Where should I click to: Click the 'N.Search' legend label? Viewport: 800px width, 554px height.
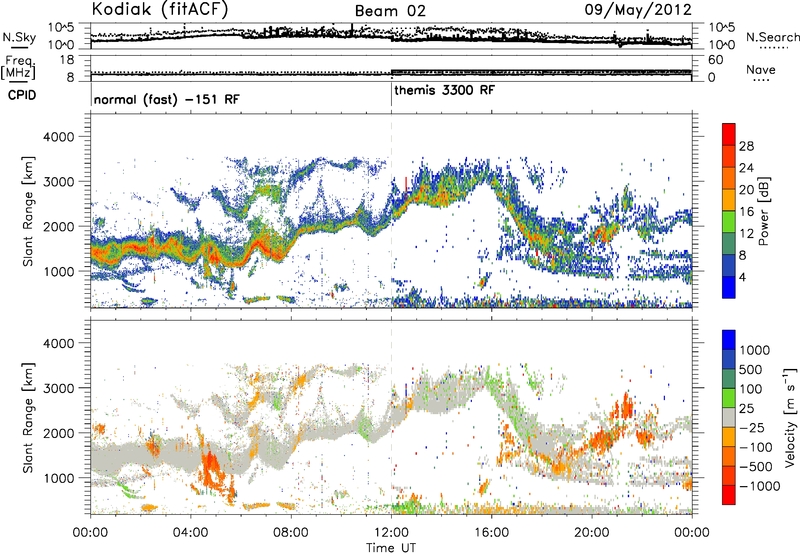point(772,37)
